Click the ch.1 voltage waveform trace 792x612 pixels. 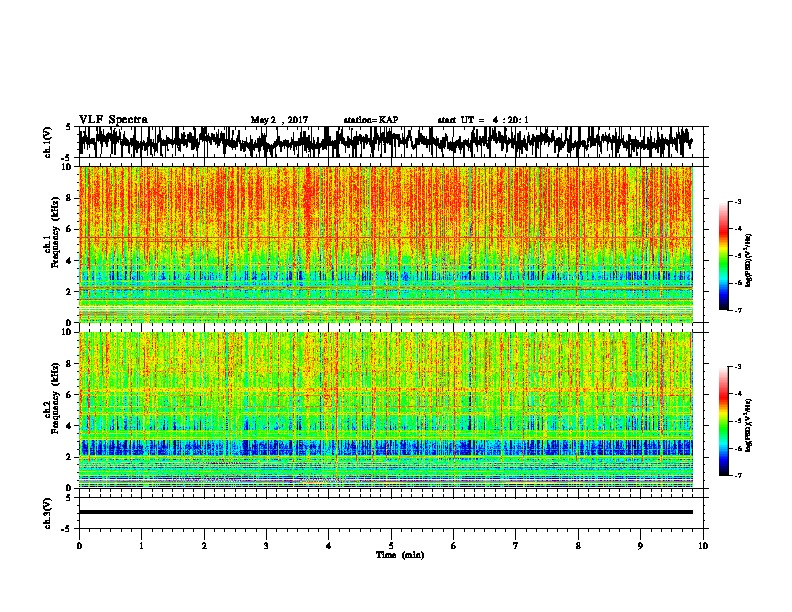click(386, 141)
